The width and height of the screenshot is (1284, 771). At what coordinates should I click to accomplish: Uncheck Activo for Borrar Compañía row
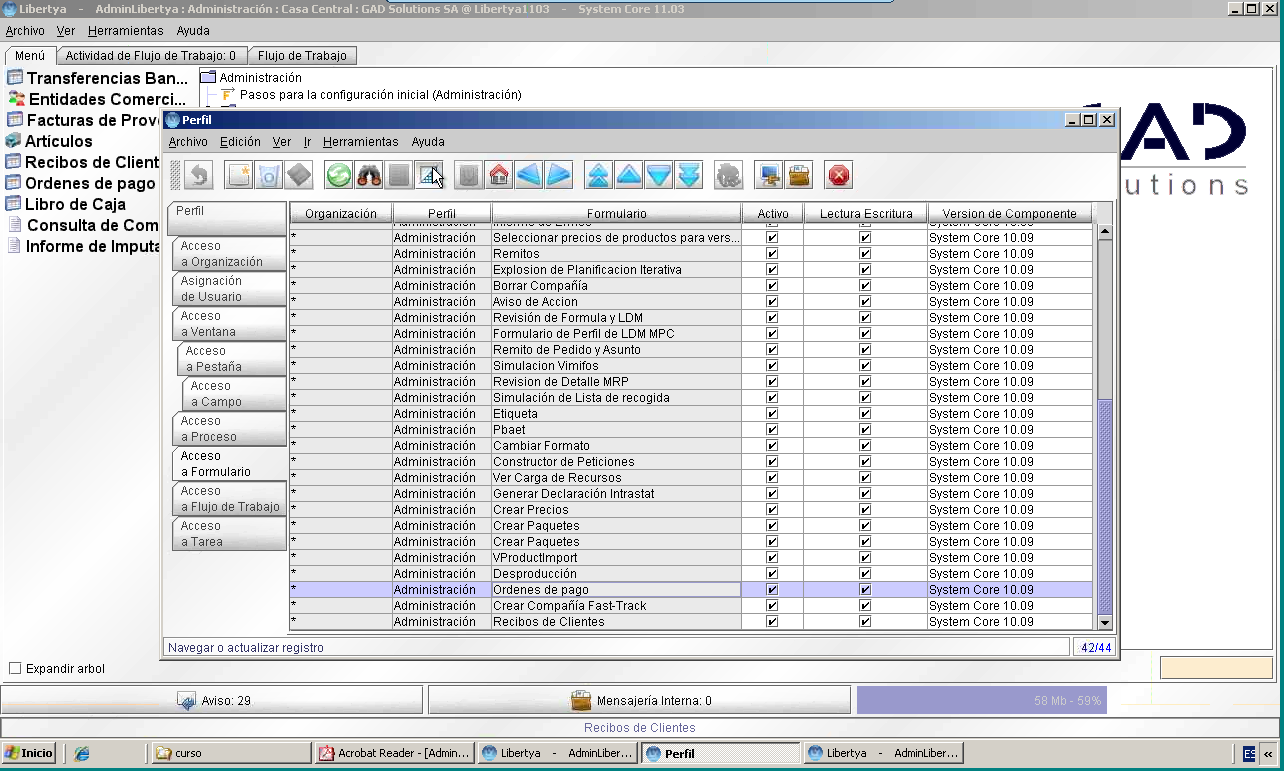point(772,286)
